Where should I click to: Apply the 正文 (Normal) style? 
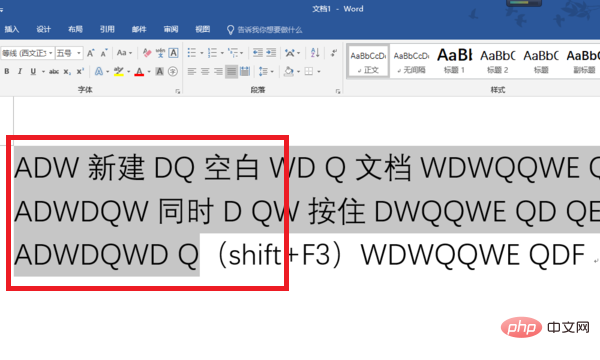[368, 61]
